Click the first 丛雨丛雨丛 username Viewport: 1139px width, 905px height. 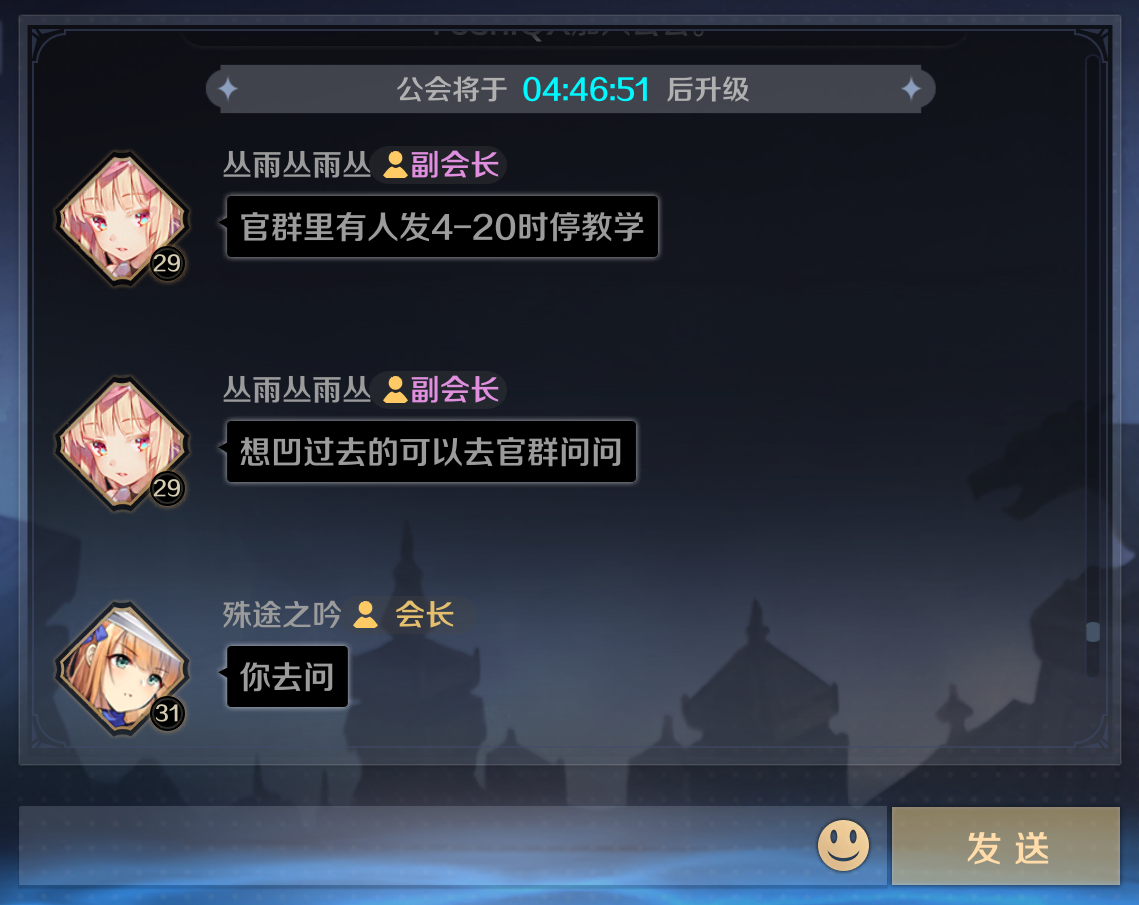pyautogui.click(x=296, y=165)
